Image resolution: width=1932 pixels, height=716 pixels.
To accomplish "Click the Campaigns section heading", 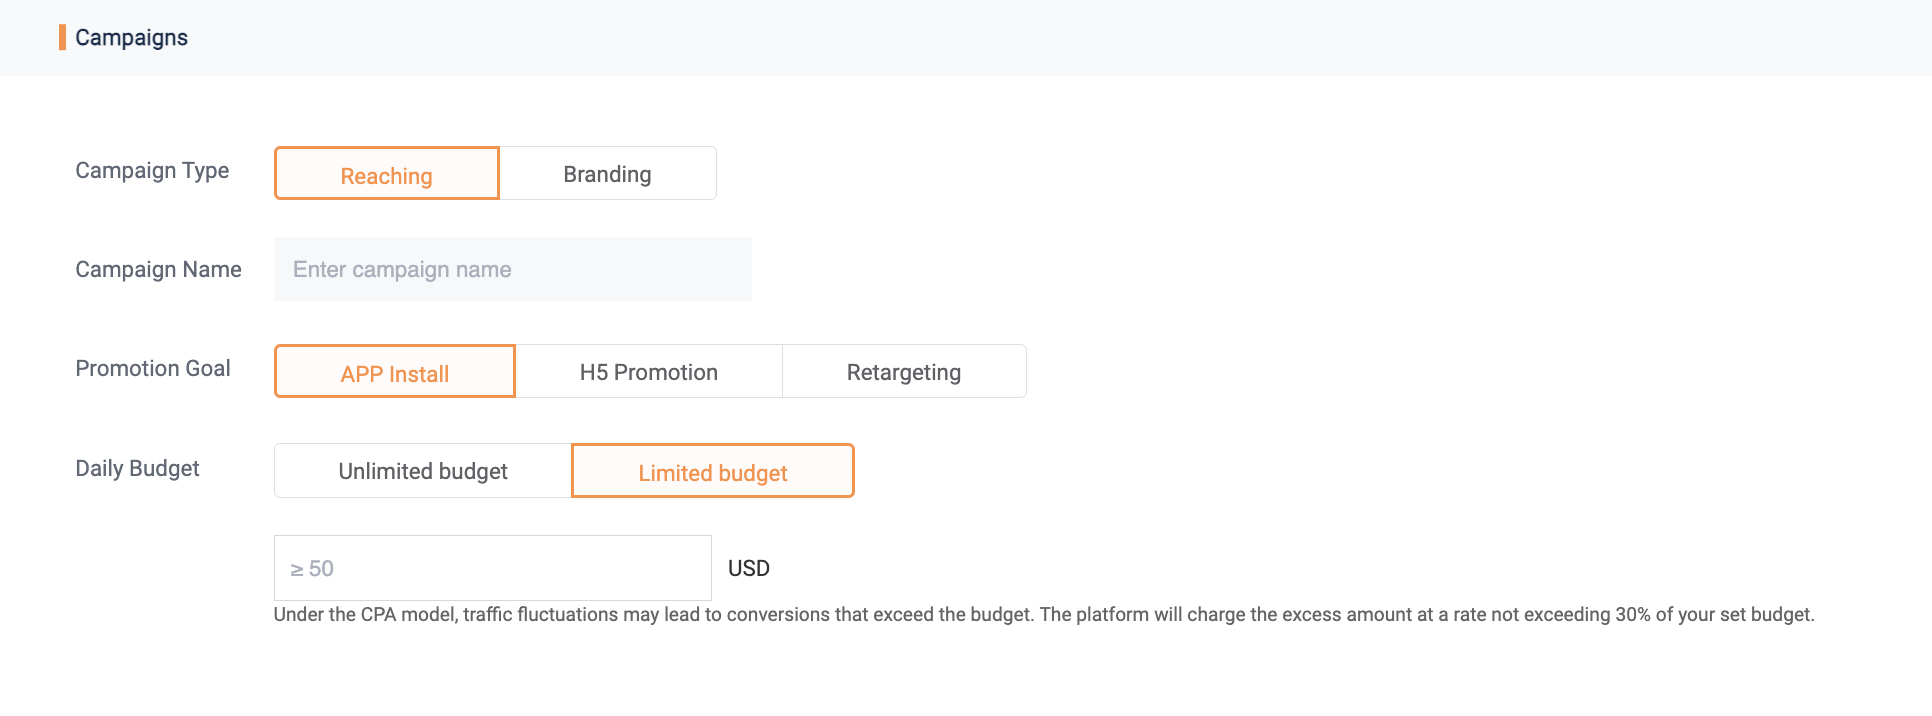I will click(x=131, y=38).
